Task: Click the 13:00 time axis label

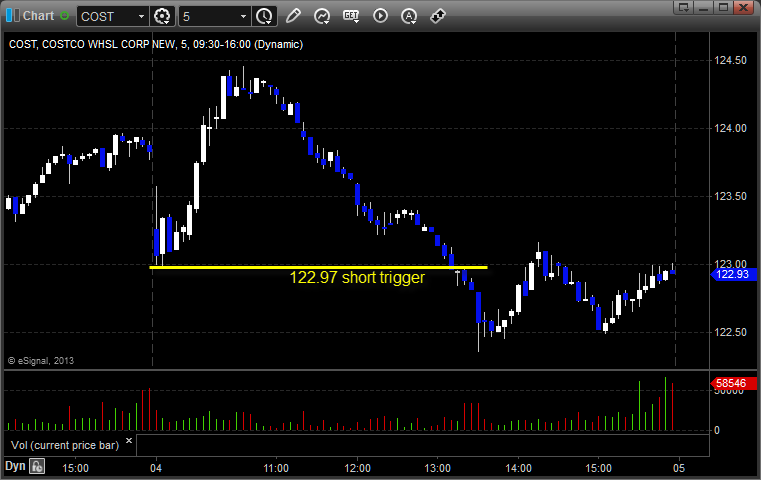Action: pos(438,468)
